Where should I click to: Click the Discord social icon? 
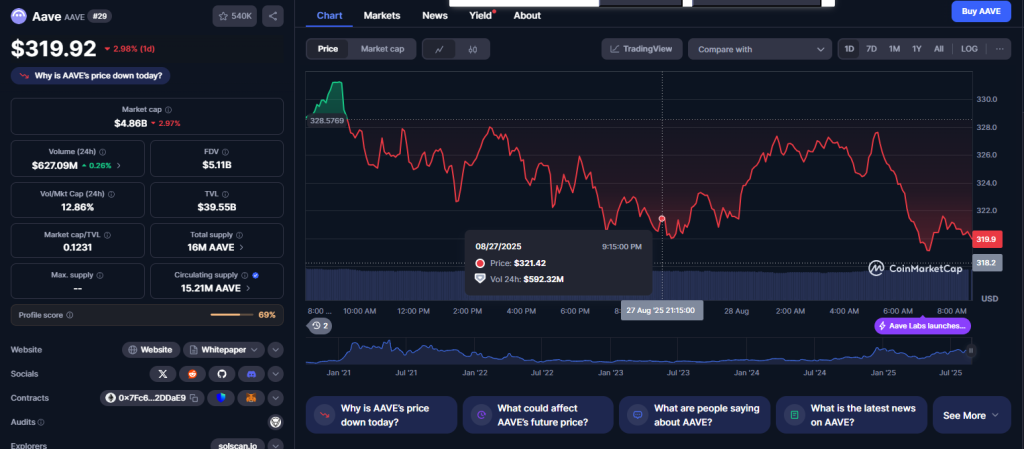[x=252, y=373]
